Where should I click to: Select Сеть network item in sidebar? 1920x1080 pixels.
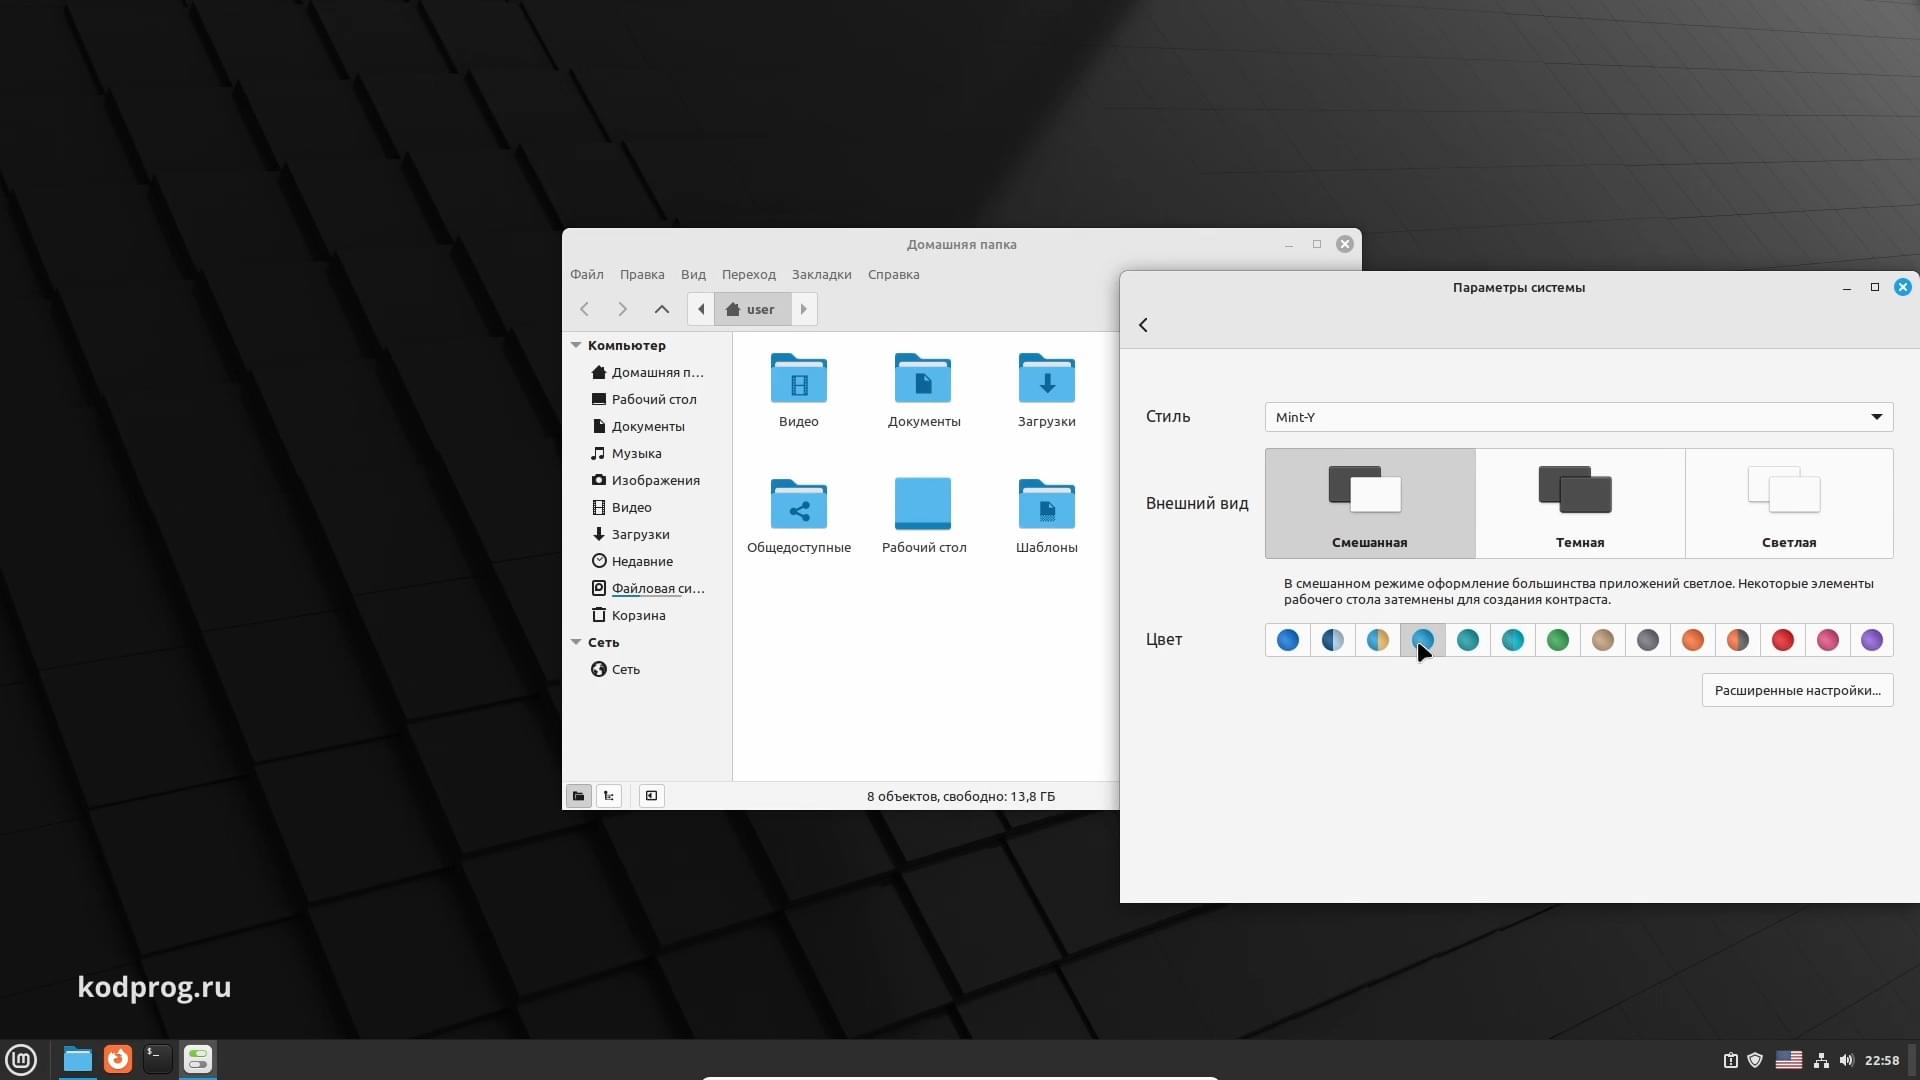click(x=647, y=669)
